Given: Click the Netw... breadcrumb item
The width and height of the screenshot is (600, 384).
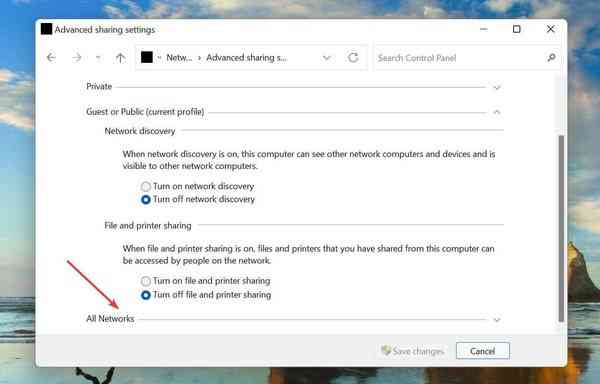Looking at the screenshot, I should coord(179,58).
